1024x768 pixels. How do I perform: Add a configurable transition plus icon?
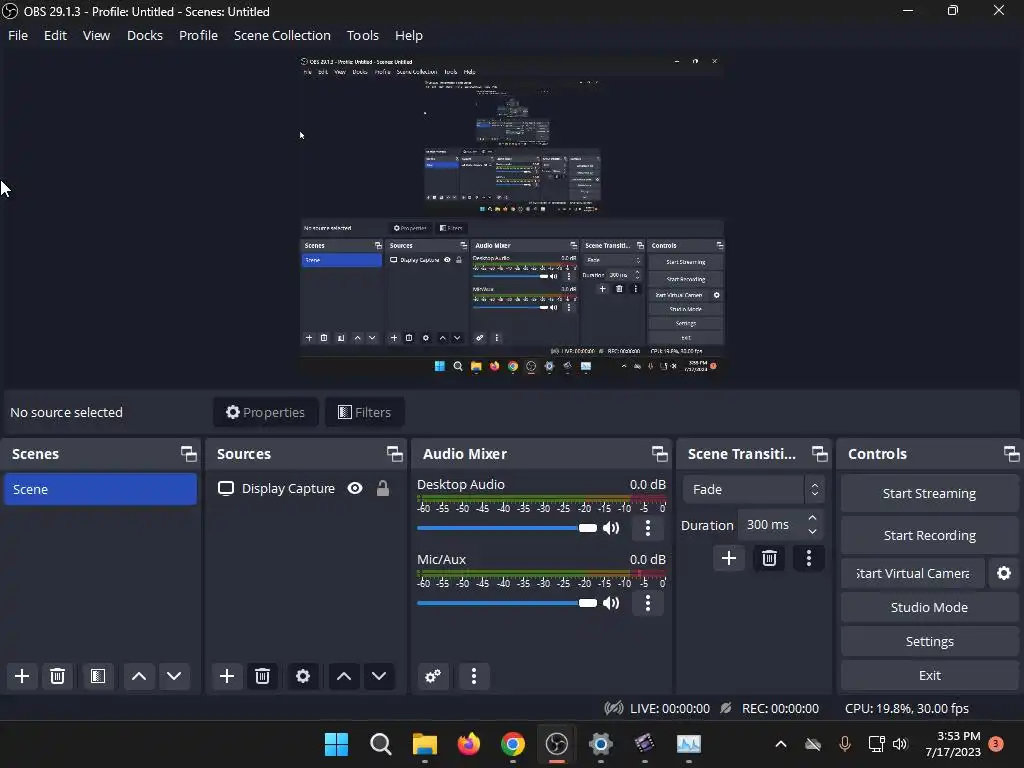[x=729, y=558]
